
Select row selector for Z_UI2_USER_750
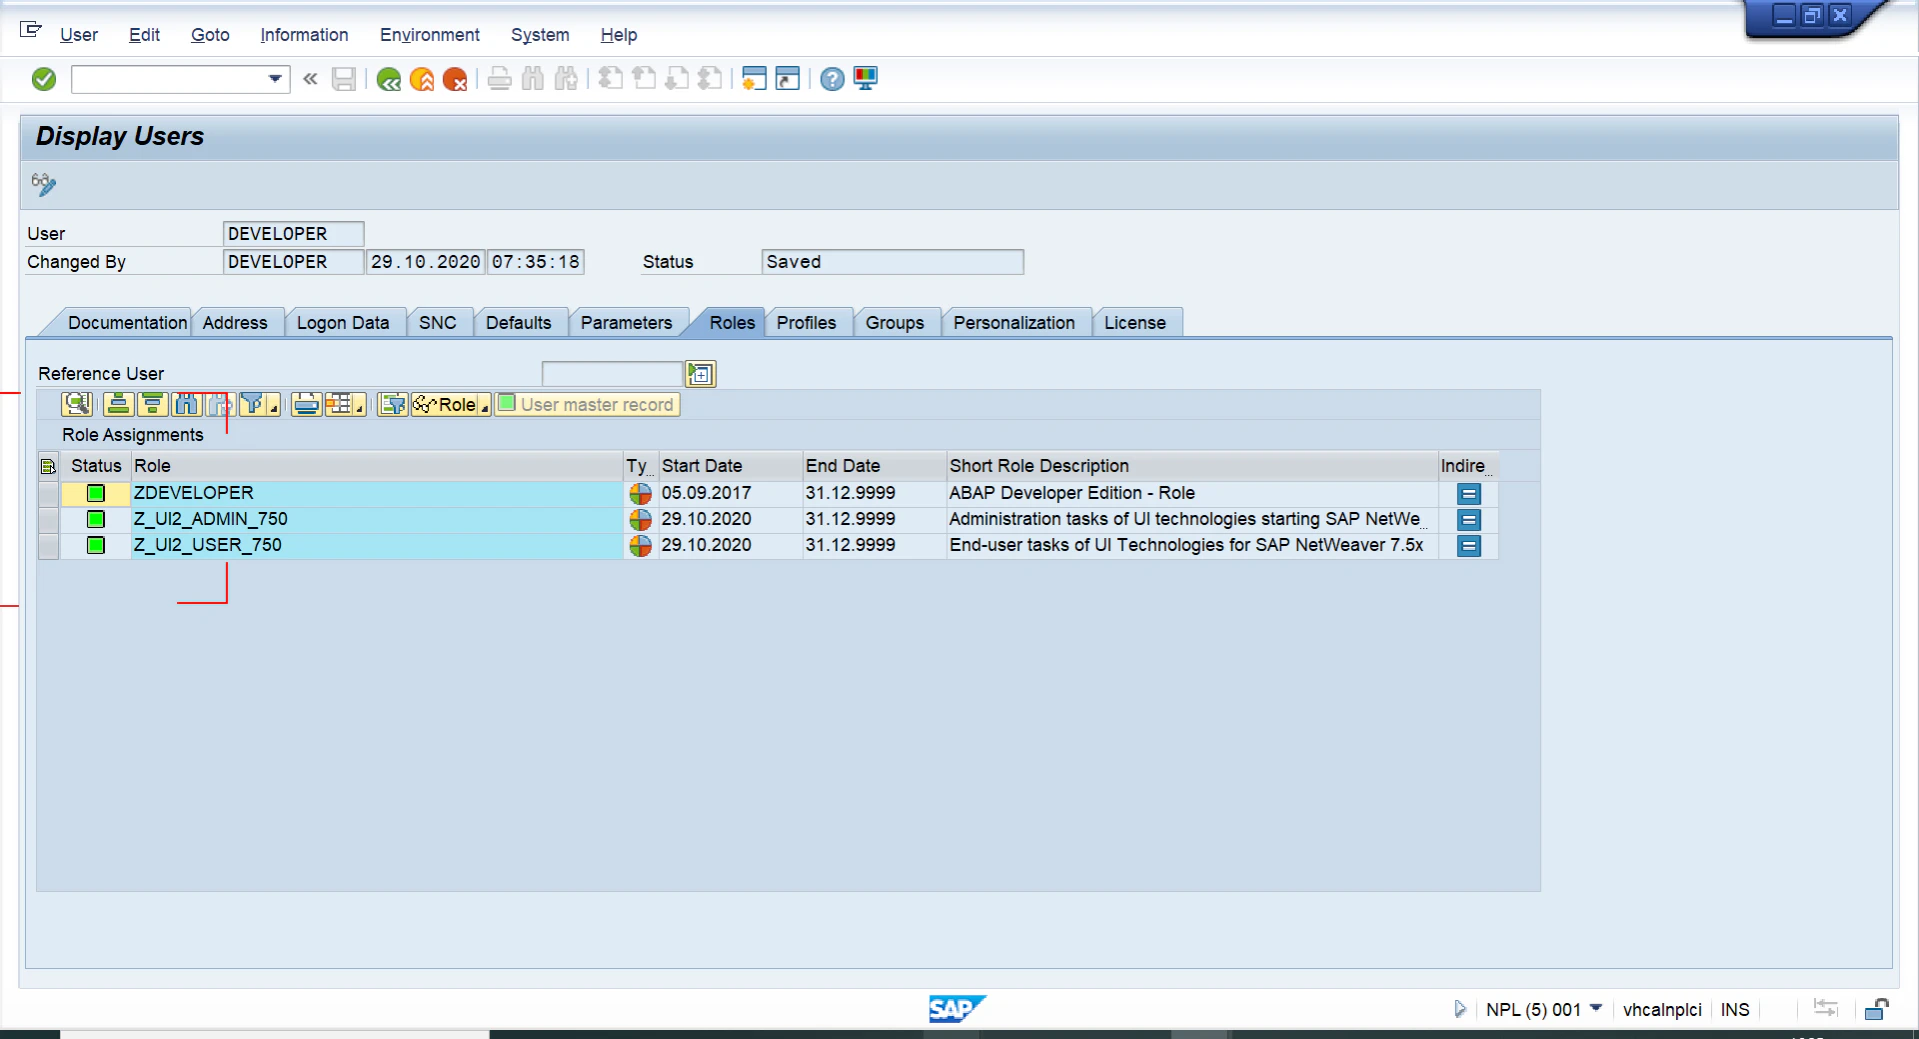[48, 545]
